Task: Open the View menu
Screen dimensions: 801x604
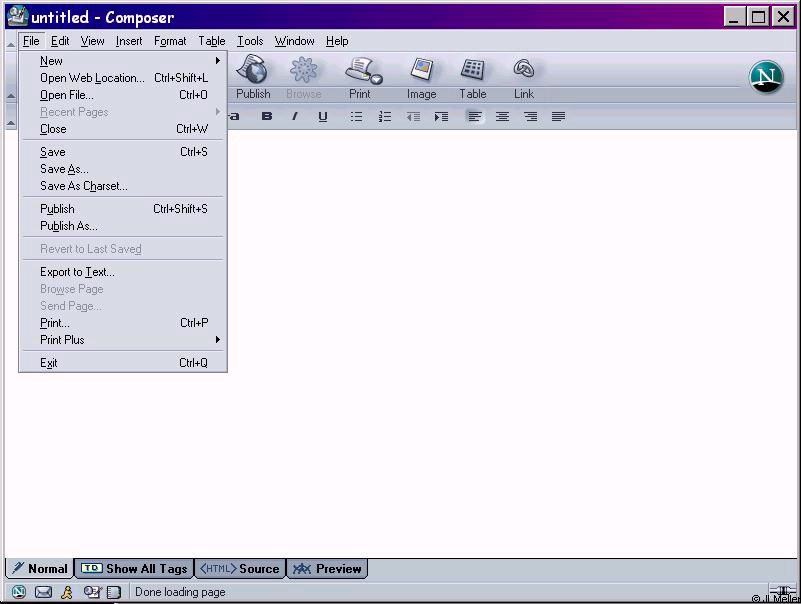Action: [x=92, y=41]
